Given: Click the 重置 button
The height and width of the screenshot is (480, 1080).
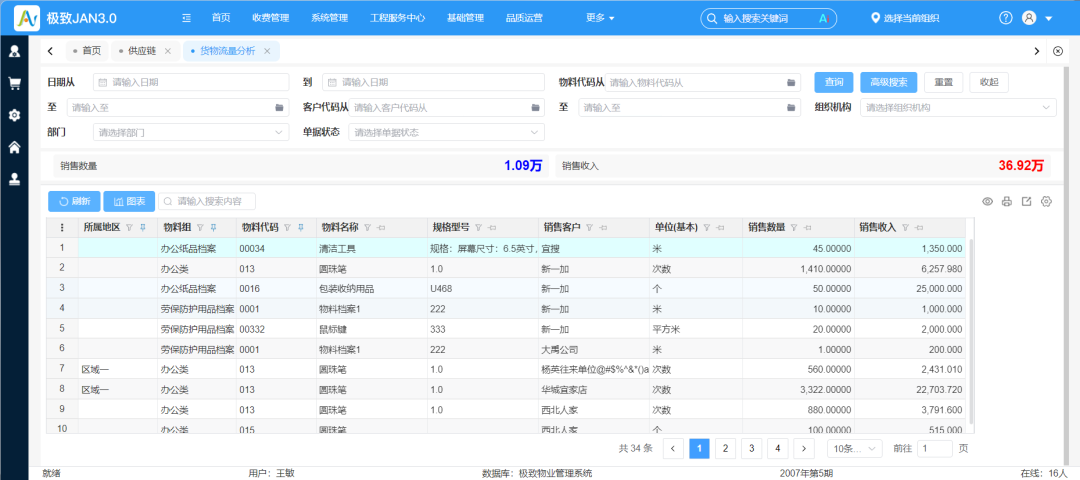Looking at the screenshot, I should [944, 83].
